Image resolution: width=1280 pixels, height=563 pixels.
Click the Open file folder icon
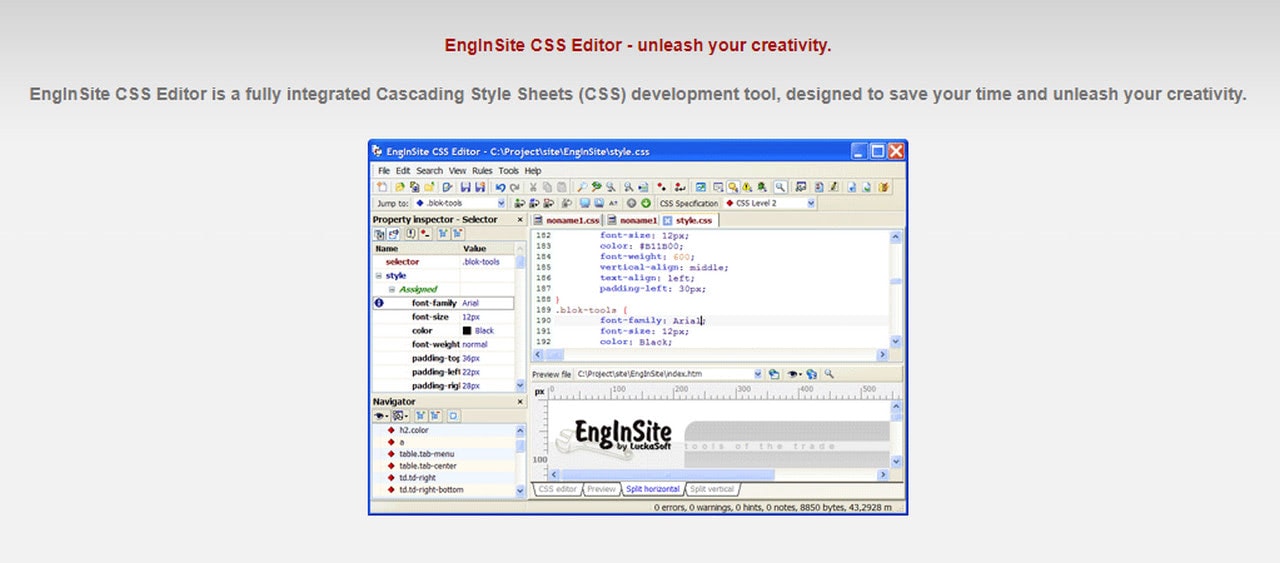pyautogui.click(x=399, y=187)
